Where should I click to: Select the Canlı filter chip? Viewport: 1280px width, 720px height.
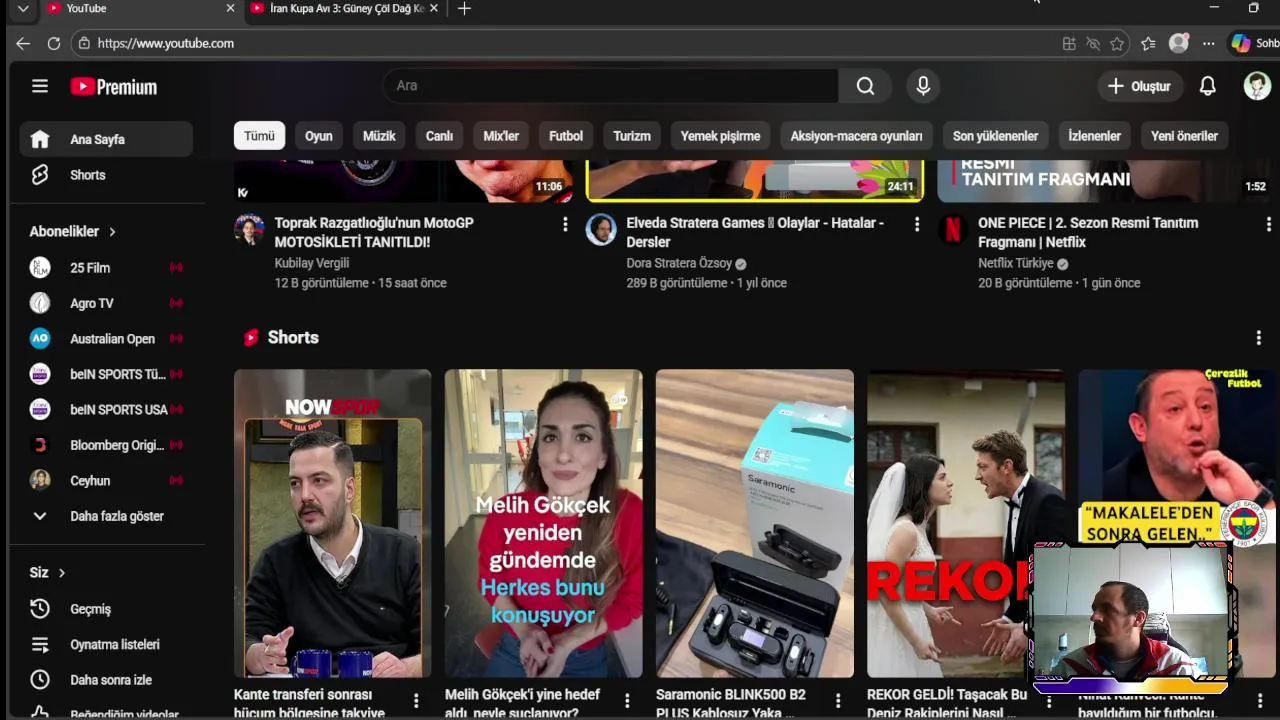[439, 136]
